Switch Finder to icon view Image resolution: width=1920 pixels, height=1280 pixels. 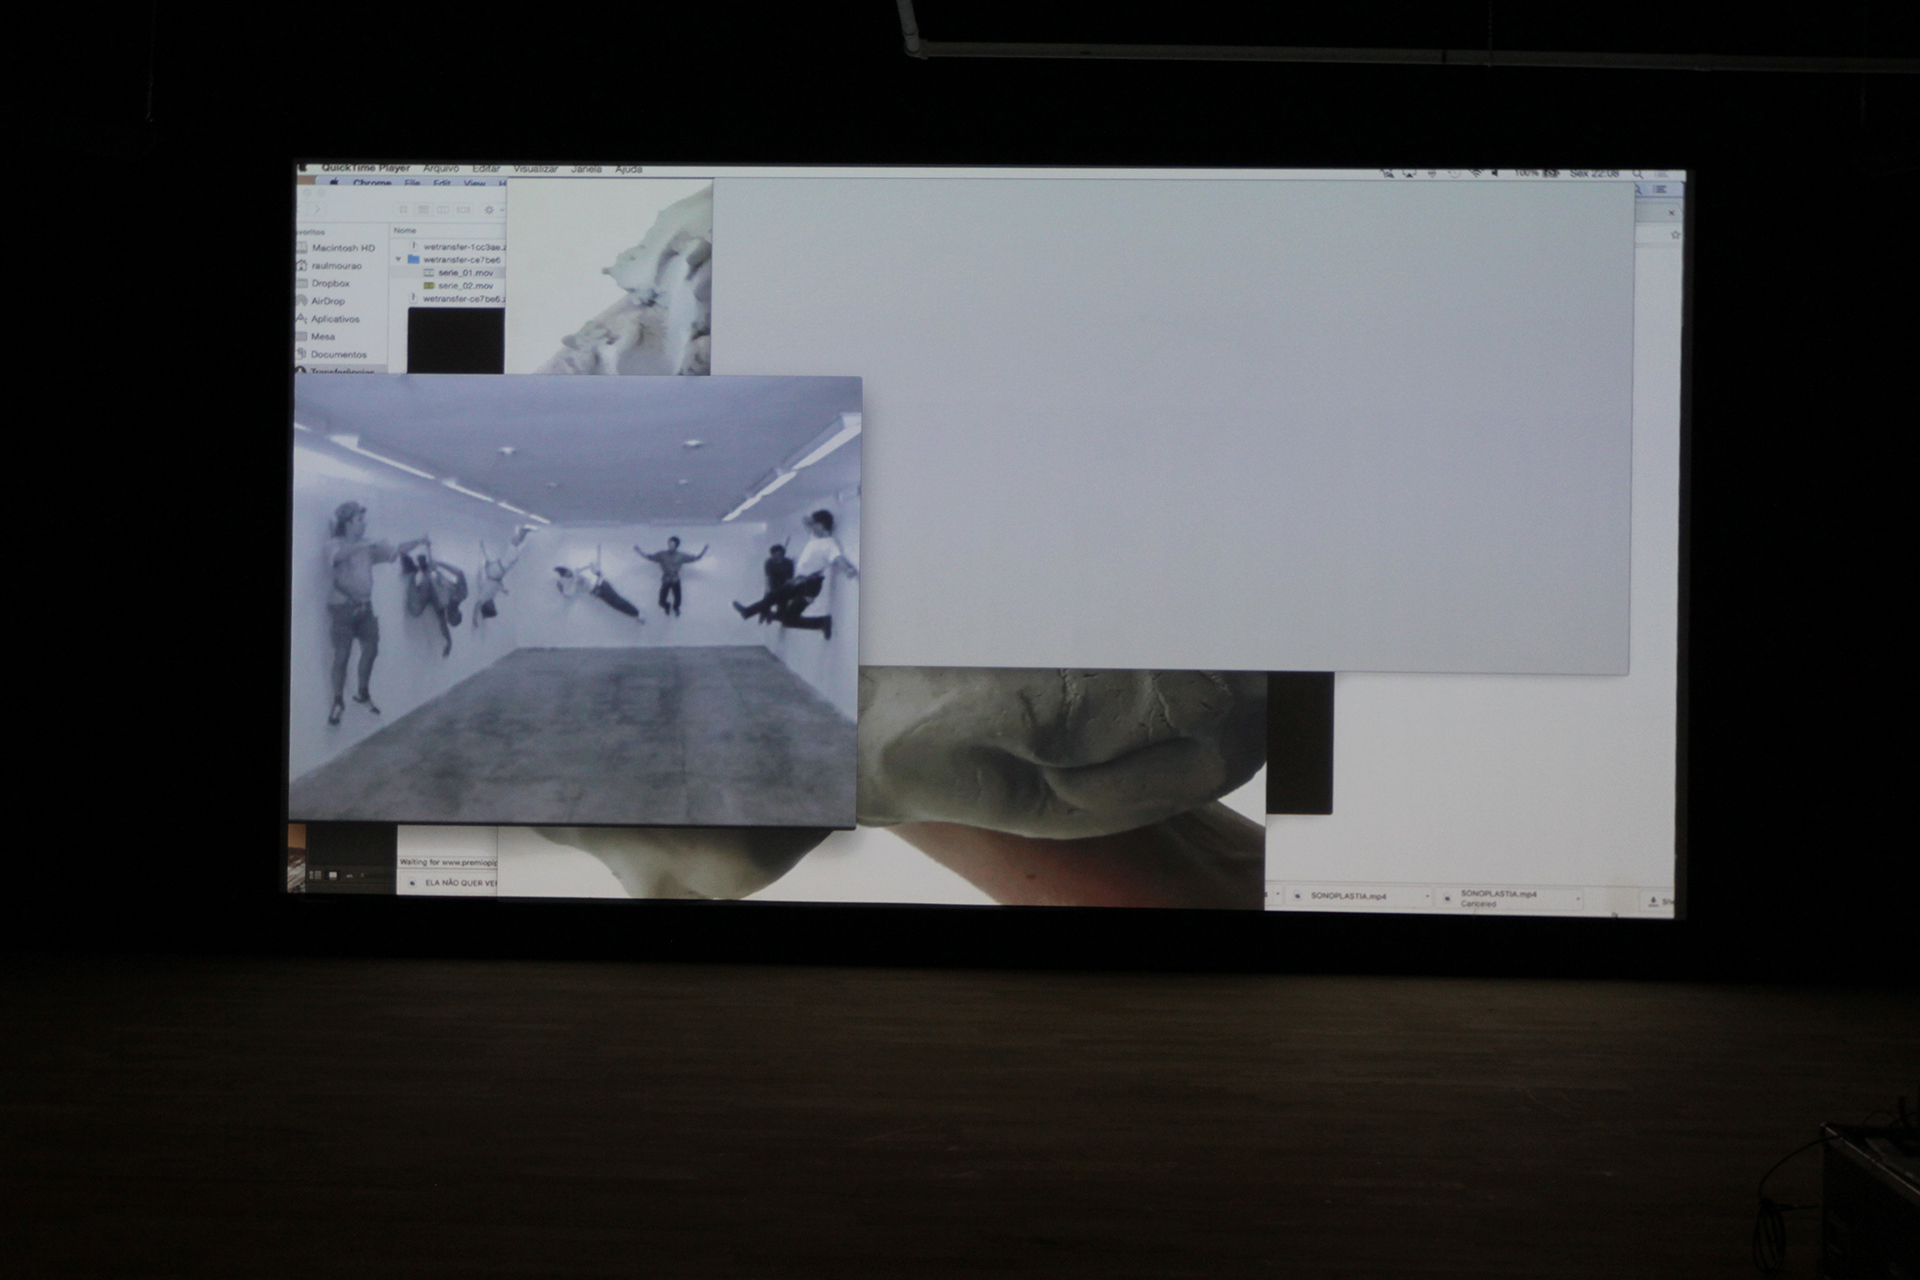403,210
